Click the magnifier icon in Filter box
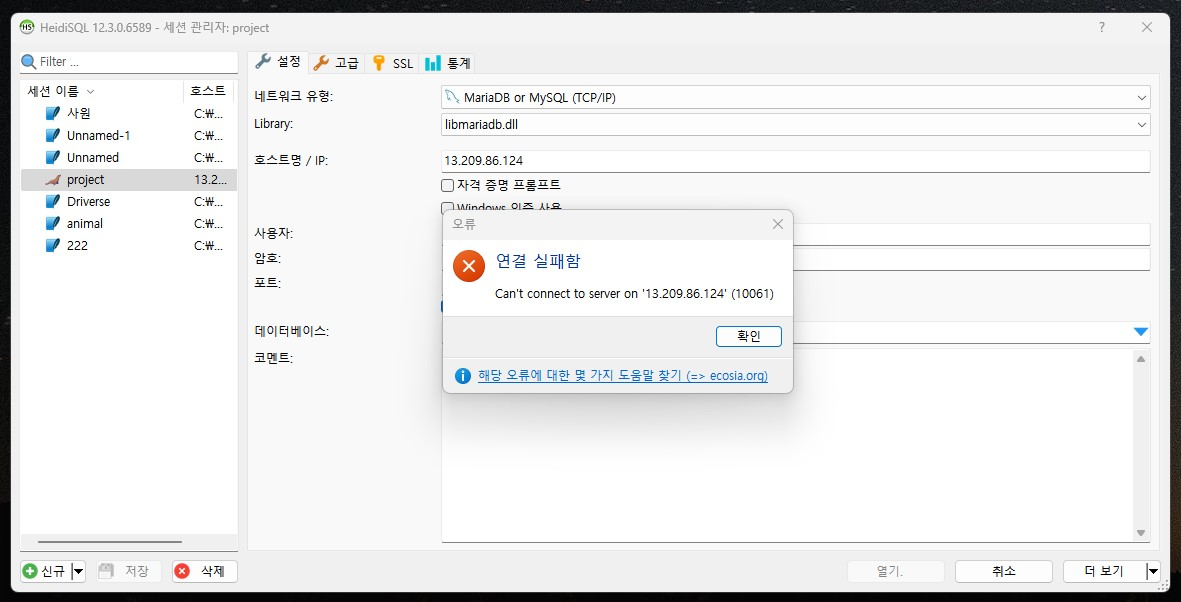1181x602 pixels. click(x=29, y=62)
